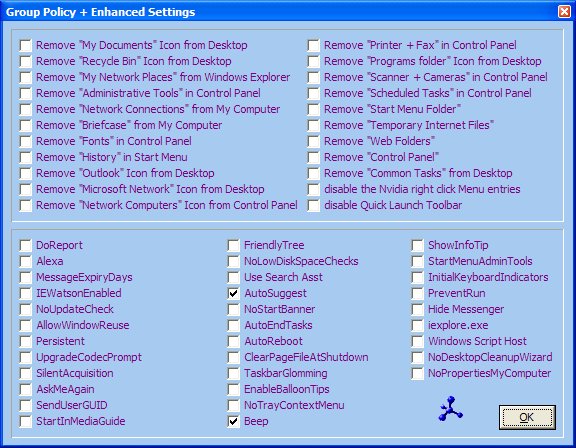Viewport: 576px width, 448px height.
Task: Check the Remove "Control Panel" box
Action: 313,157
